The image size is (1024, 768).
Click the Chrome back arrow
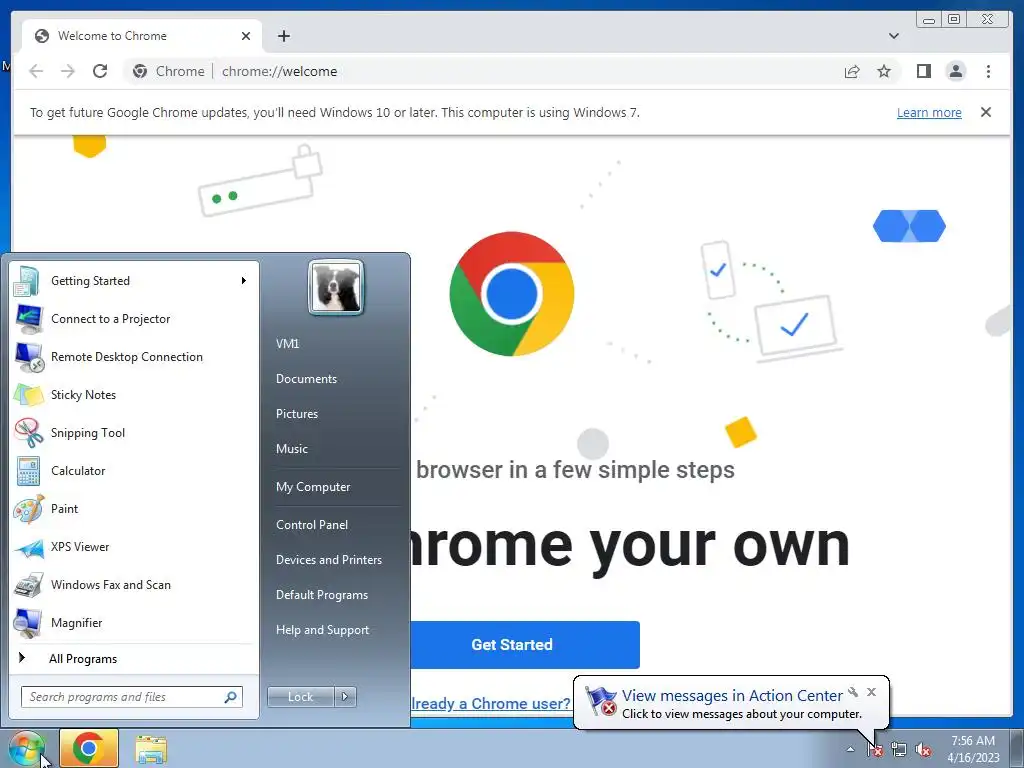(x=36, y=71)
